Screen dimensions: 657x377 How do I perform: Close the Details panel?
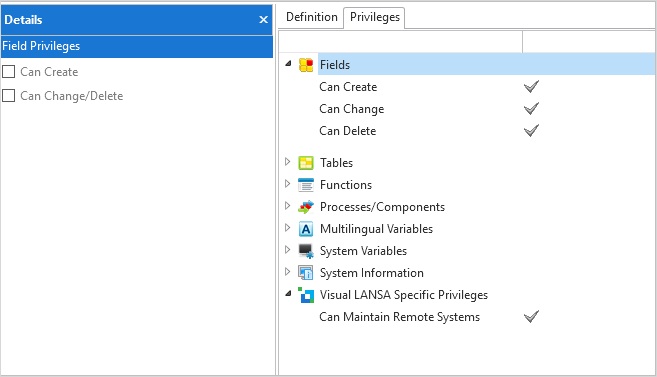pos(264,20)
